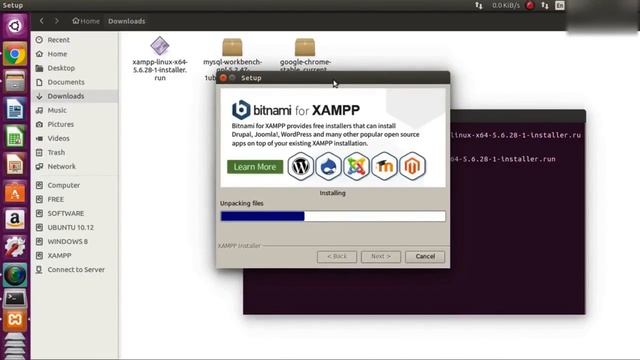Click the Joomla icon in the installer
The image size is (640, 360).
[x=356, y=167]
